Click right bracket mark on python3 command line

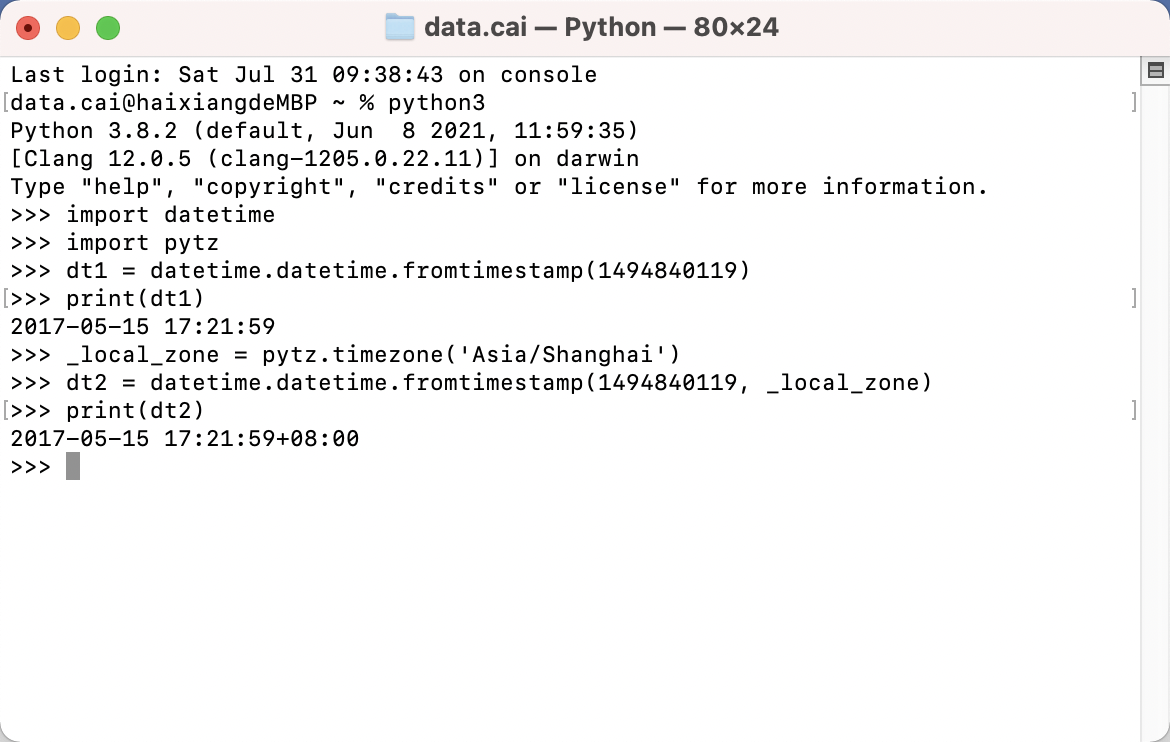click(x=1133, y=103)
